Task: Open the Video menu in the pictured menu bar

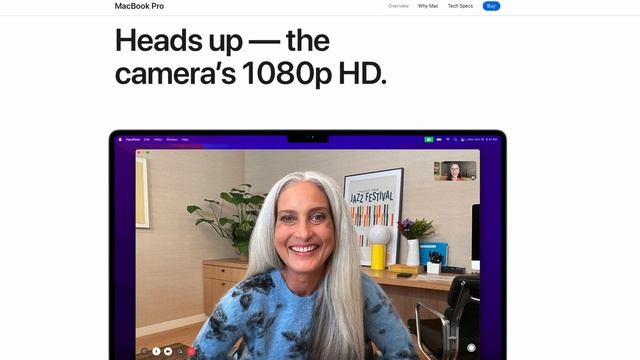Action: coord(158,140)
